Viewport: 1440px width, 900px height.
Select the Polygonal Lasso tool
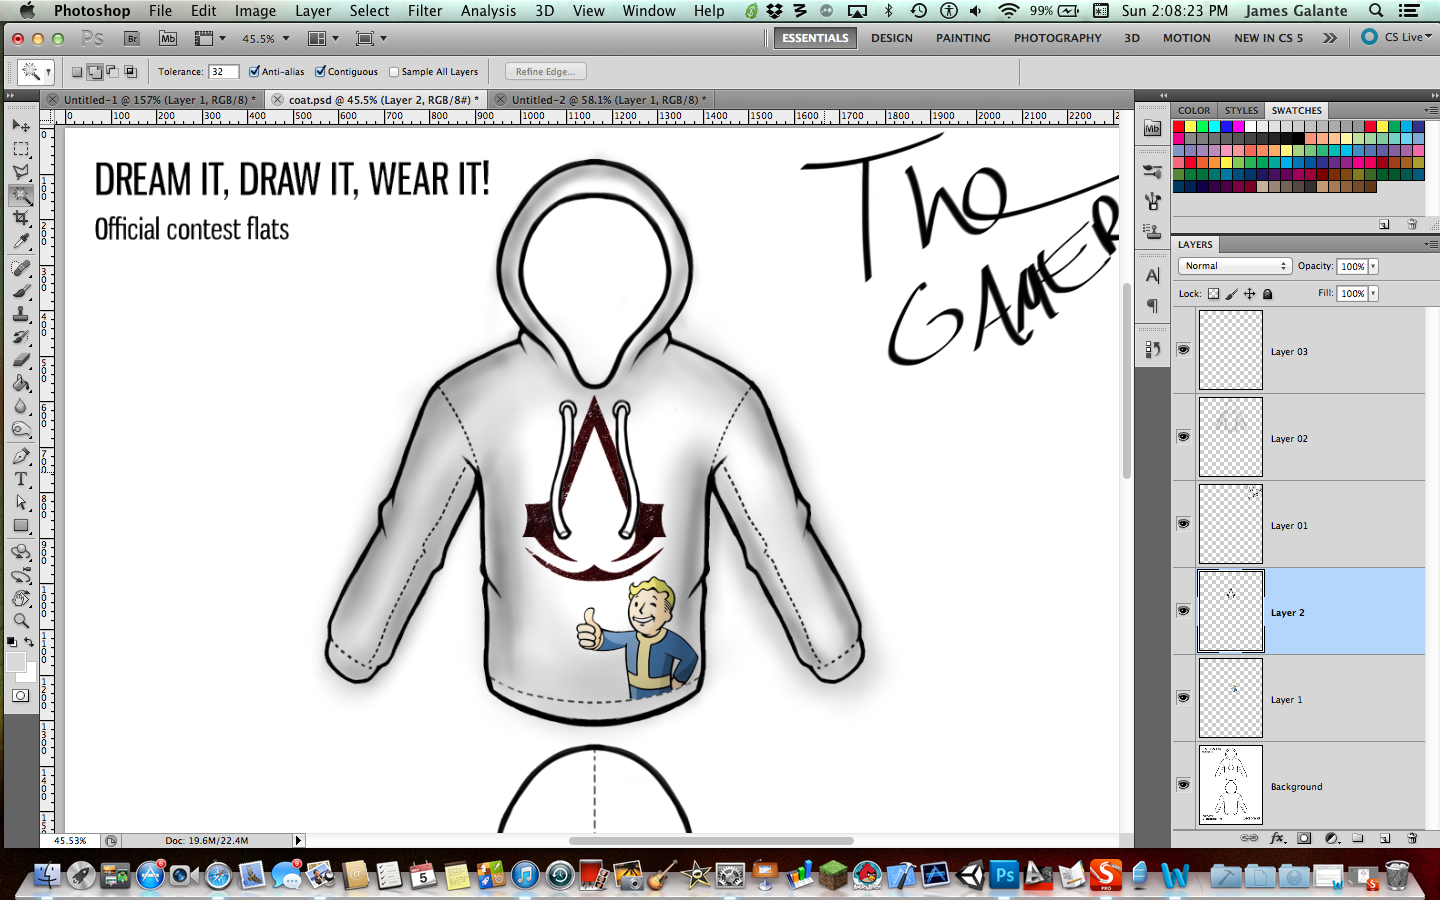click(21, 172)
